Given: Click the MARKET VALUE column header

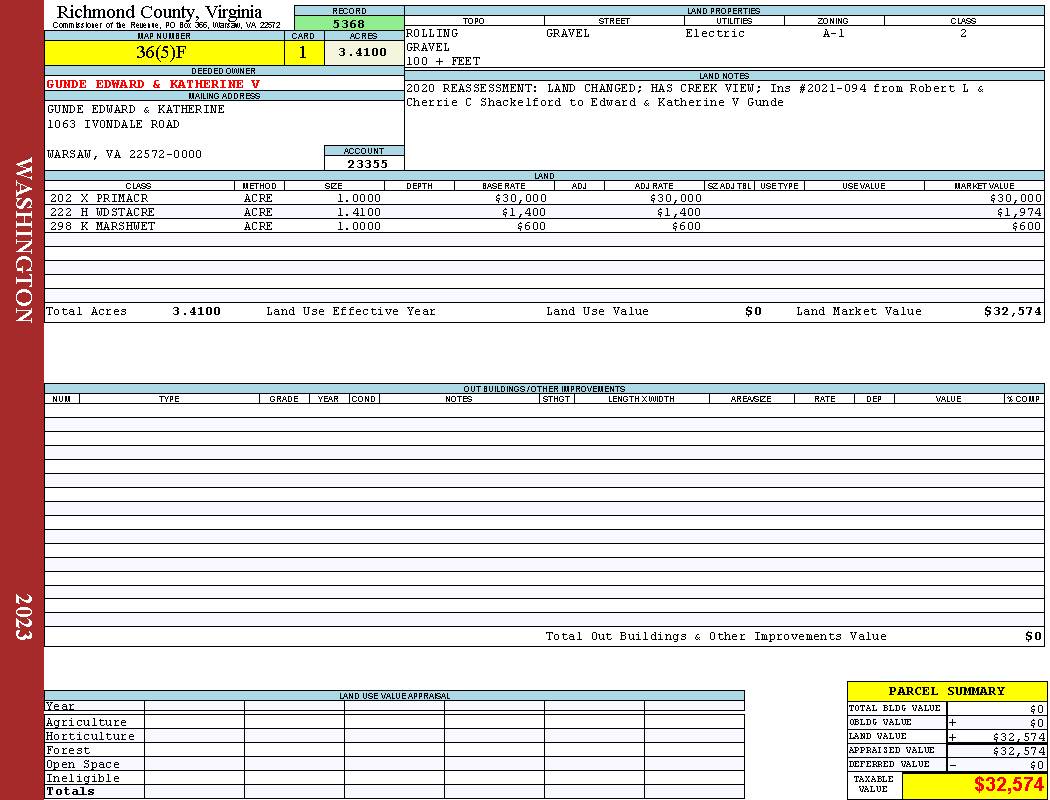Looking at the screenshot, I should pos(984,185).
